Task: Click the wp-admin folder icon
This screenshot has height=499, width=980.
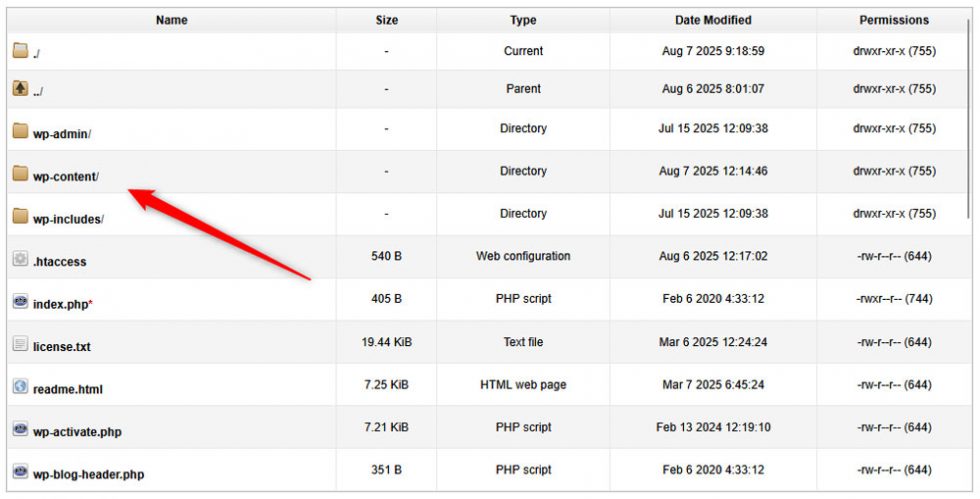Action: pyautogui.click(x=20, y=131)
